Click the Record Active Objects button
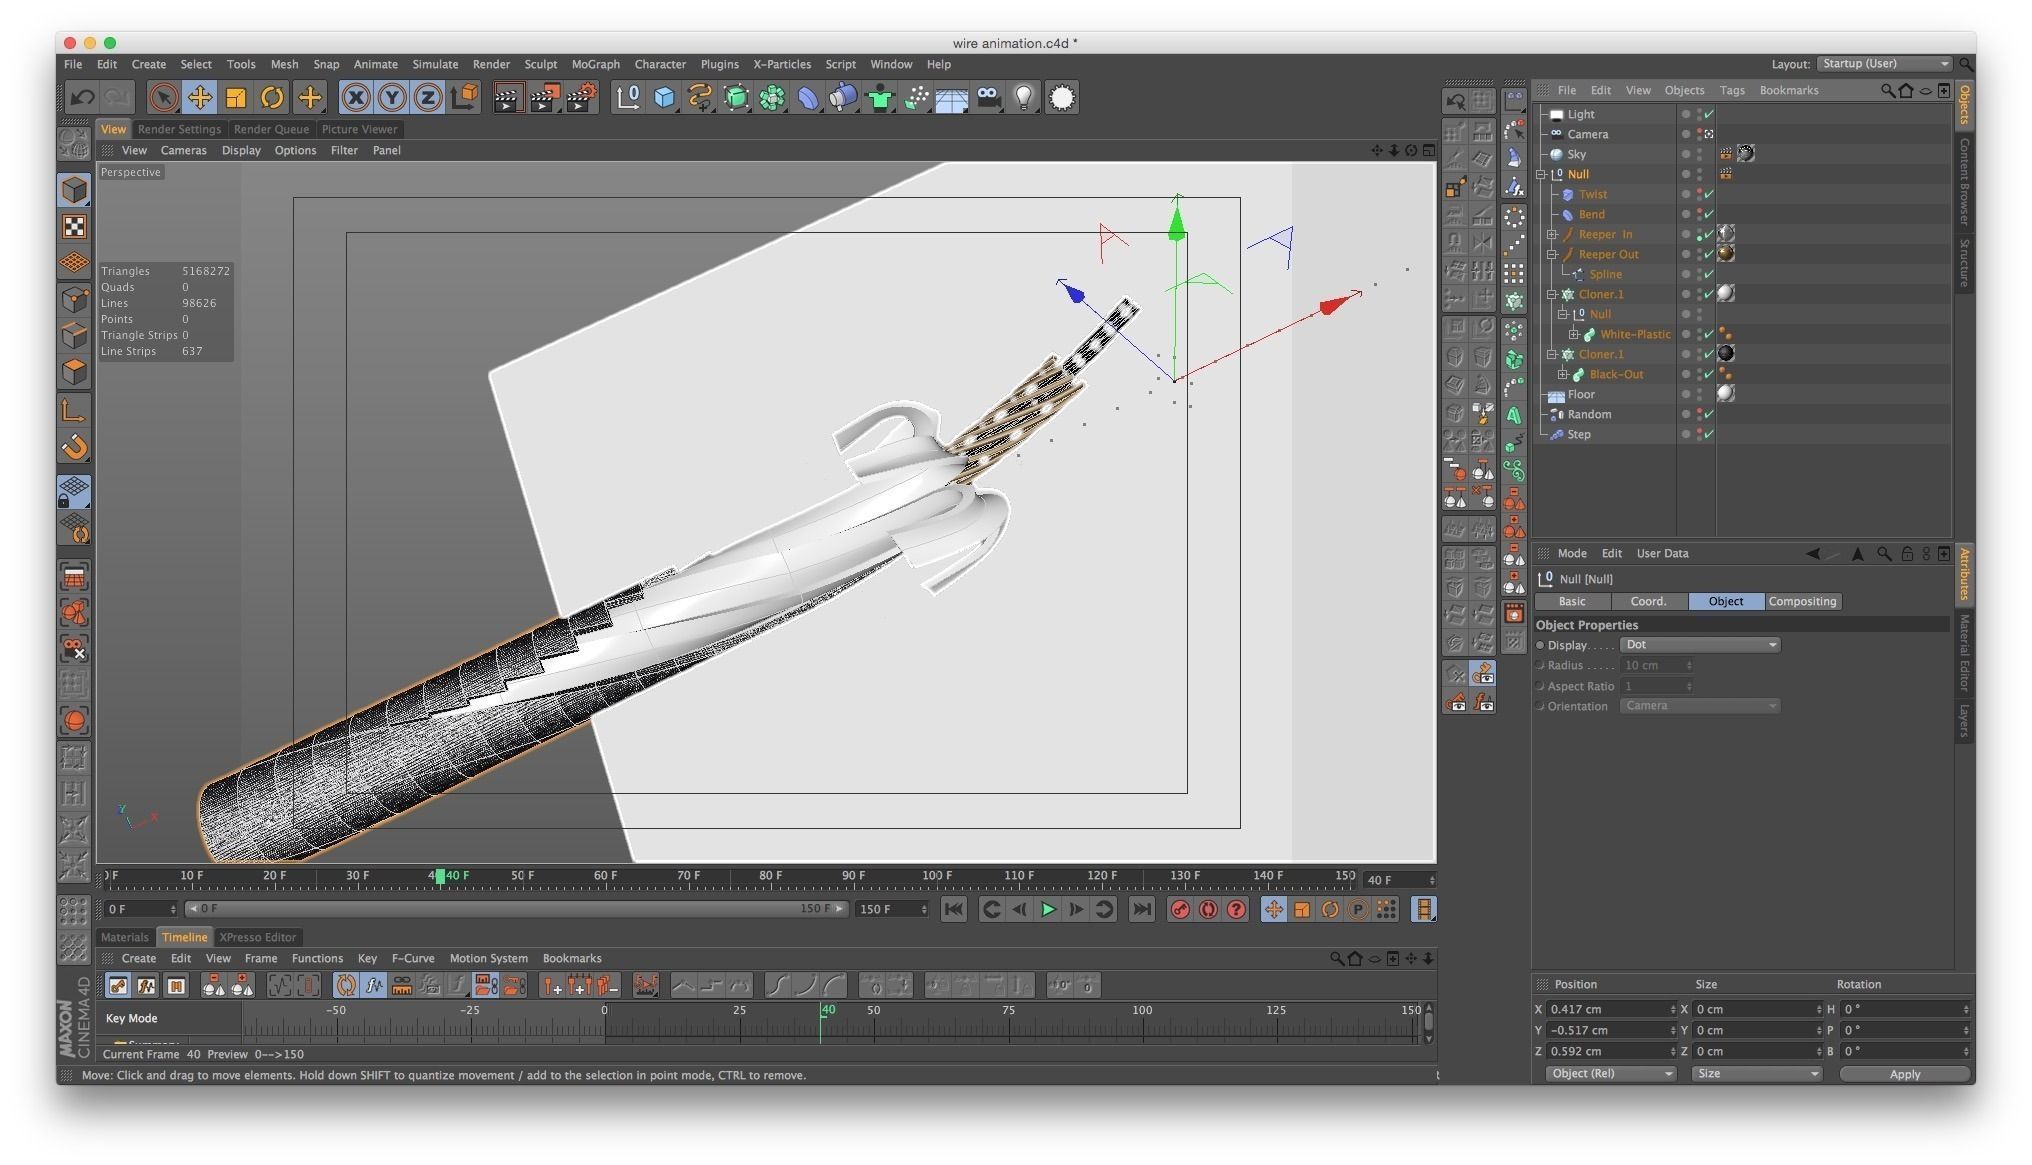Screen dimensions: 2032x1165 click(1180, 909)
